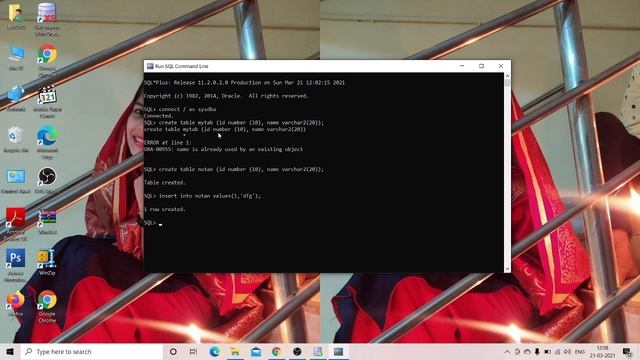Open the Media Player Classic shortcut
The image size is (640, 360).
[x=47, y=102]
